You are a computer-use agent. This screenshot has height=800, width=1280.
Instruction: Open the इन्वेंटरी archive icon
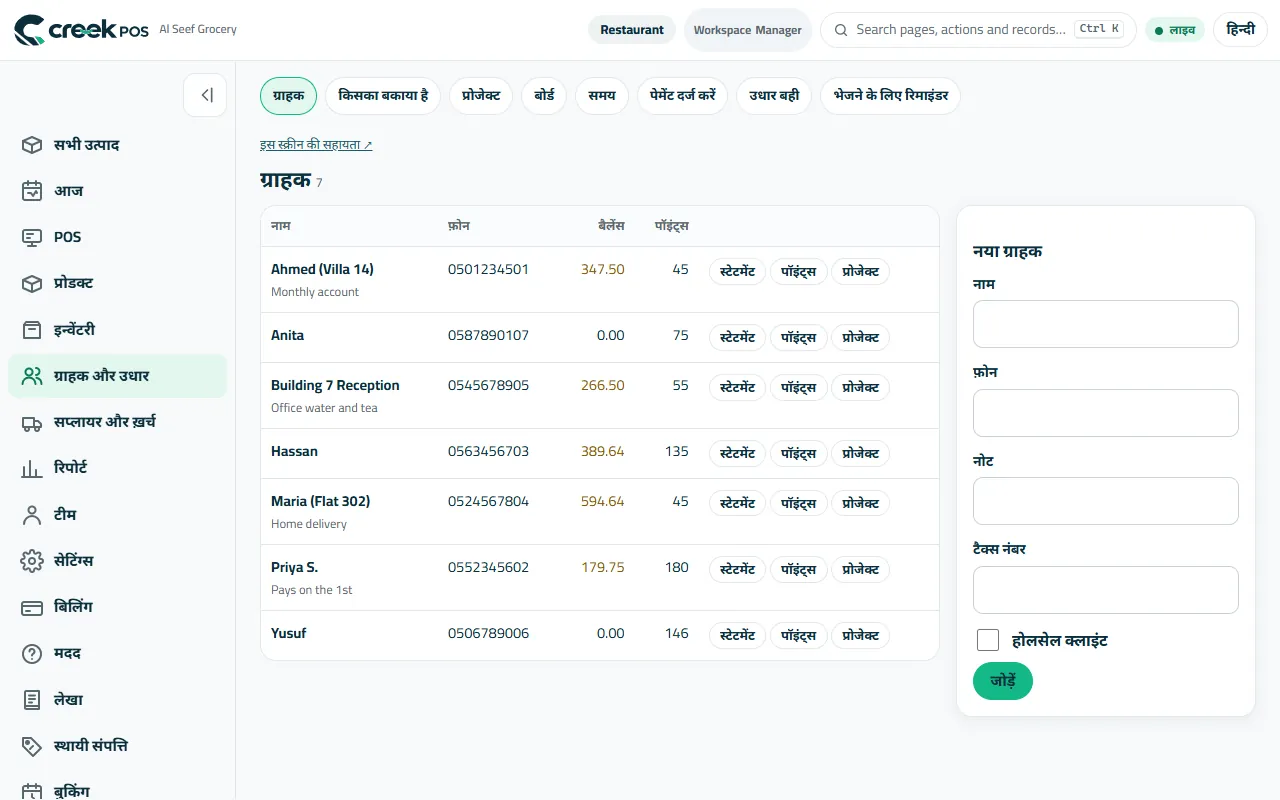(x=32, y=330)
